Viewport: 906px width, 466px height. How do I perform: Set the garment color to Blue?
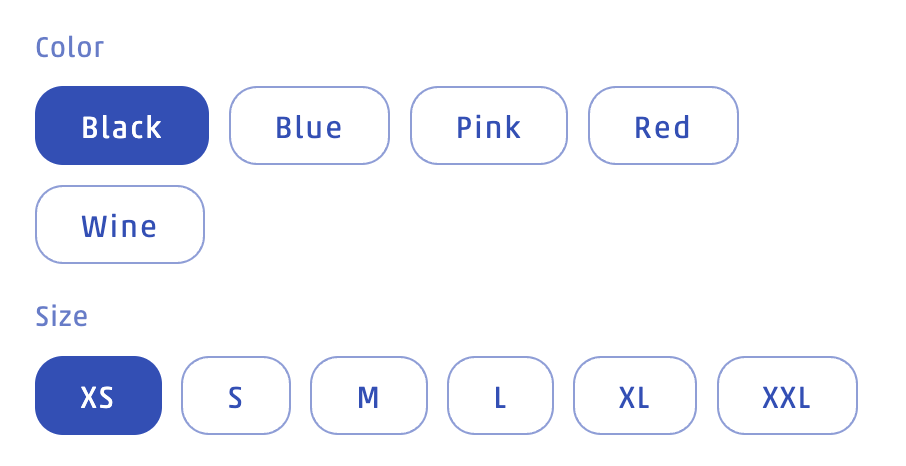coord(309,126)
